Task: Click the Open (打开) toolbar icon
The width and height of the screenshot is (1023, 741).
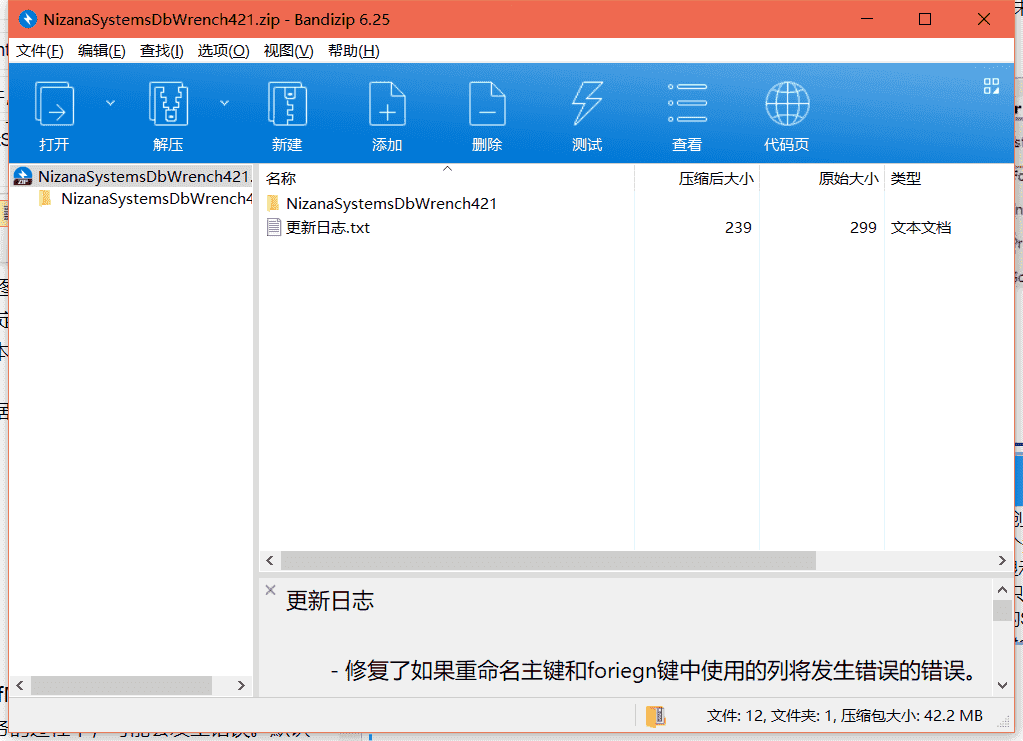Action: [x=54, y=104]
